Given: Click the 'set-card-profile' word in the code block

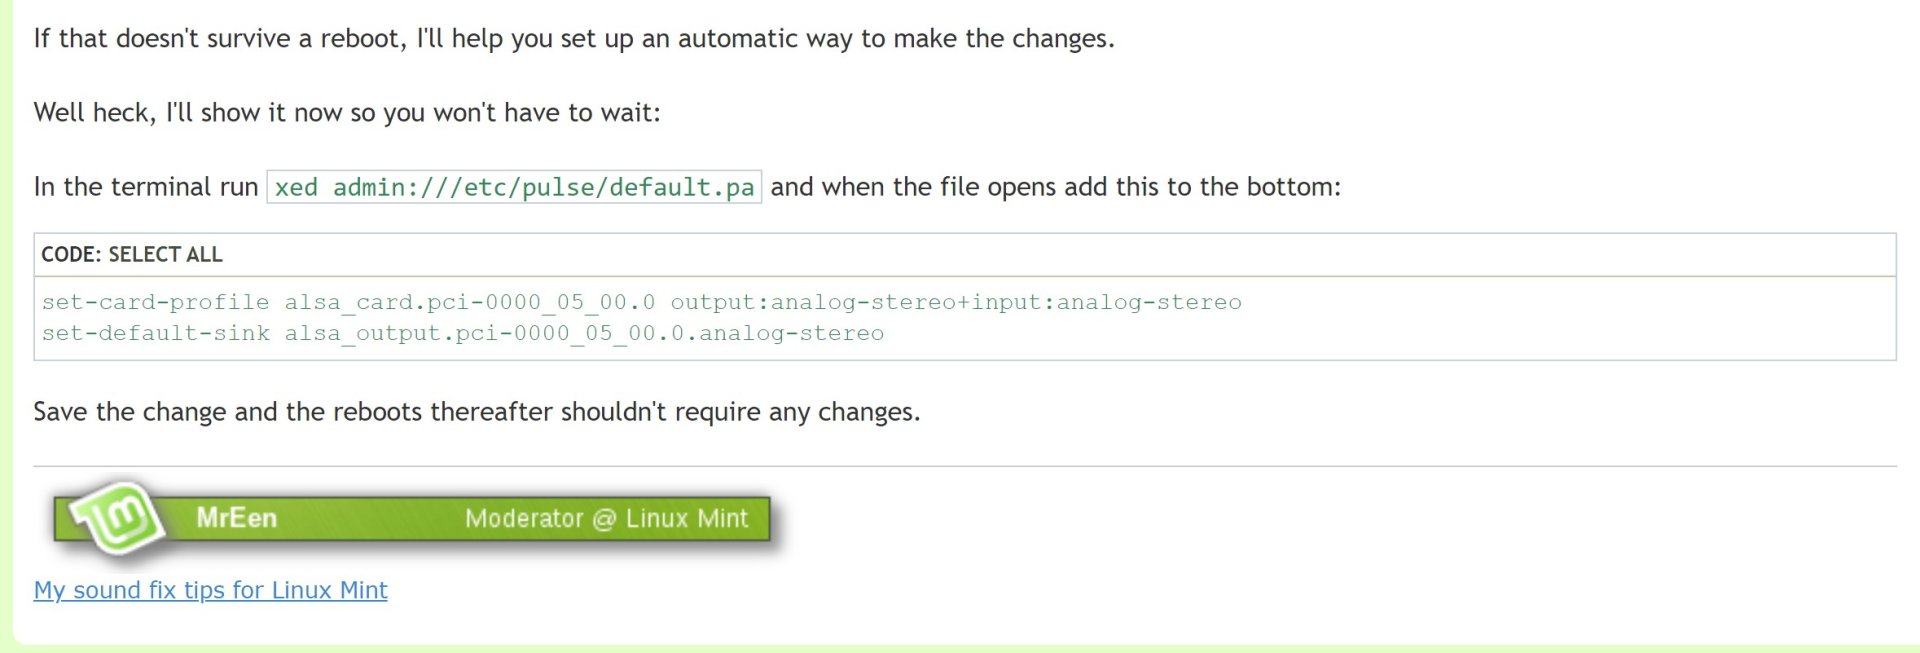Looking at the screenshot, I should click(x=155, y=302).
